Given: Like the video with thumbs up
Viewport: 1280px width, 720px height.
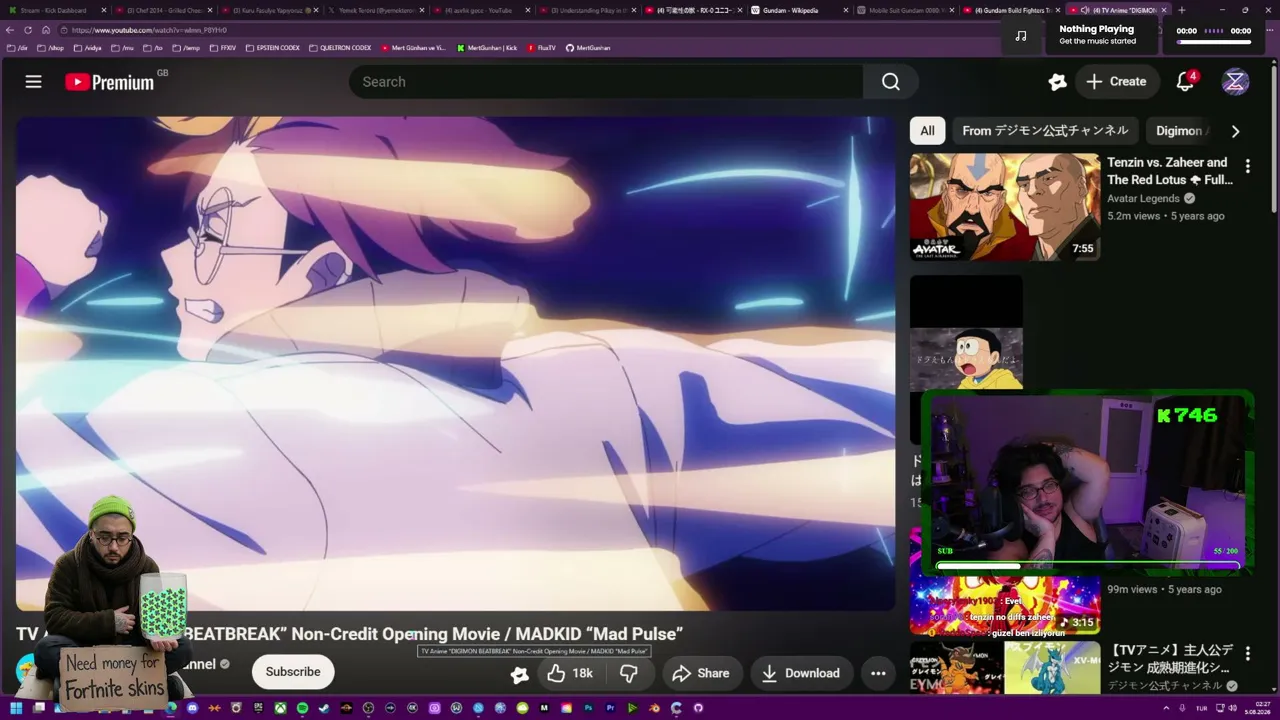Looking at the screenshot, I should coord(570,673).
